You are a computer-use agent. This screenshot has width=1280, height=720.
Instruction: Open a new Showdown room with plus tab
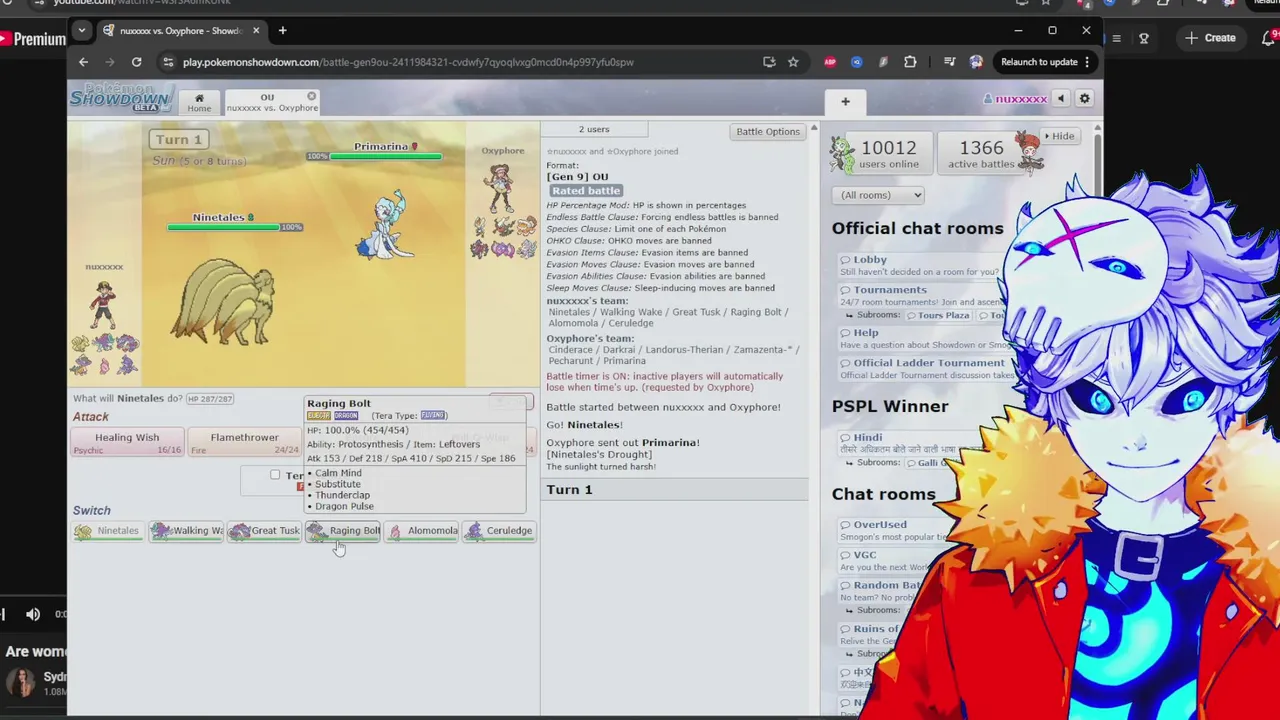845,101
